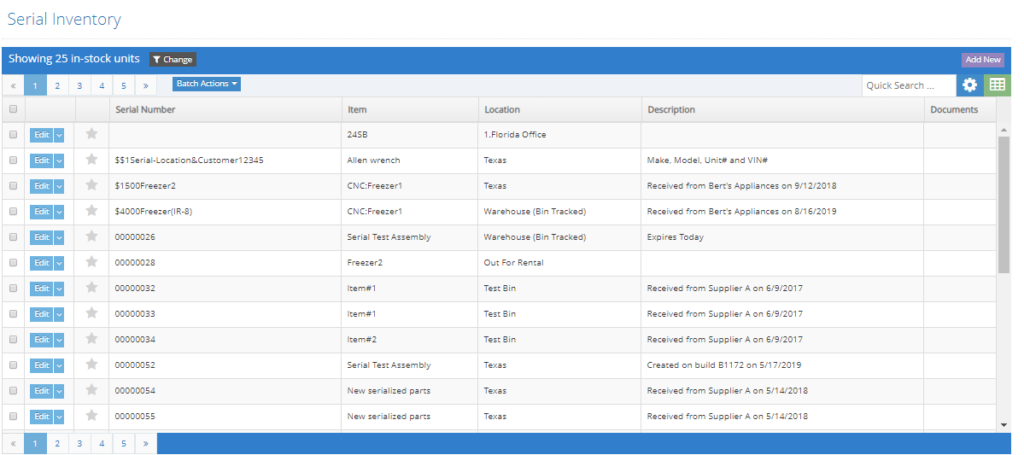Click previous page arrow in bottom pagination
This screenshot has height=455, width=1024.
[x=13, y=443]
